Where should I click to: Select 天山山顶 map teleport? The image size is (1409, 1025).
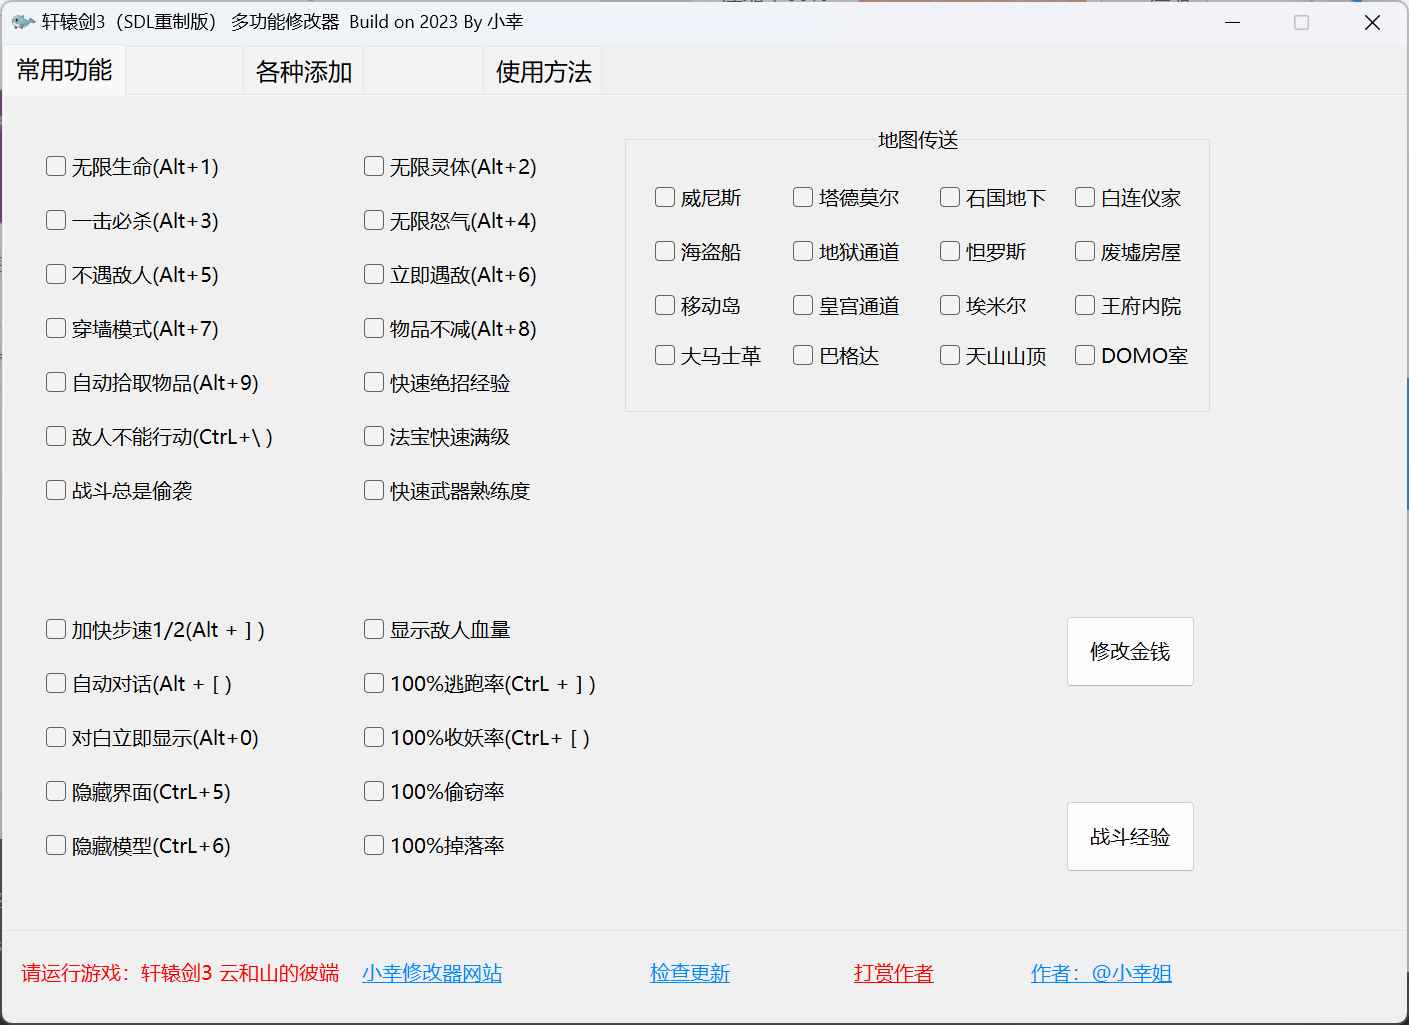click(x=949, y=354)
